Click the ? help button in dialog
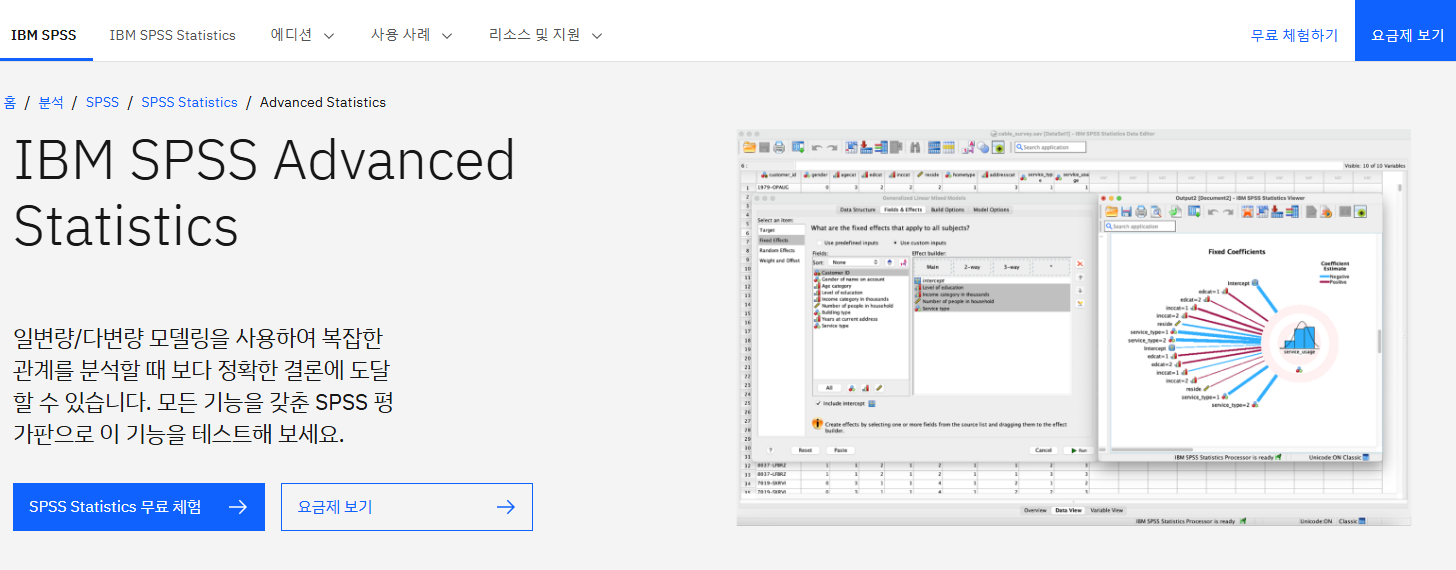The image size is (1456, 570). pyautogui.click(x=771, y=450)
